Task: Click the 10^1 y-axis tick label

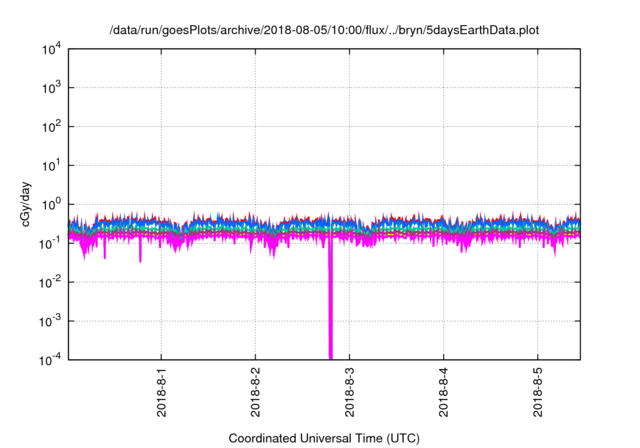Action: [51, 165]
